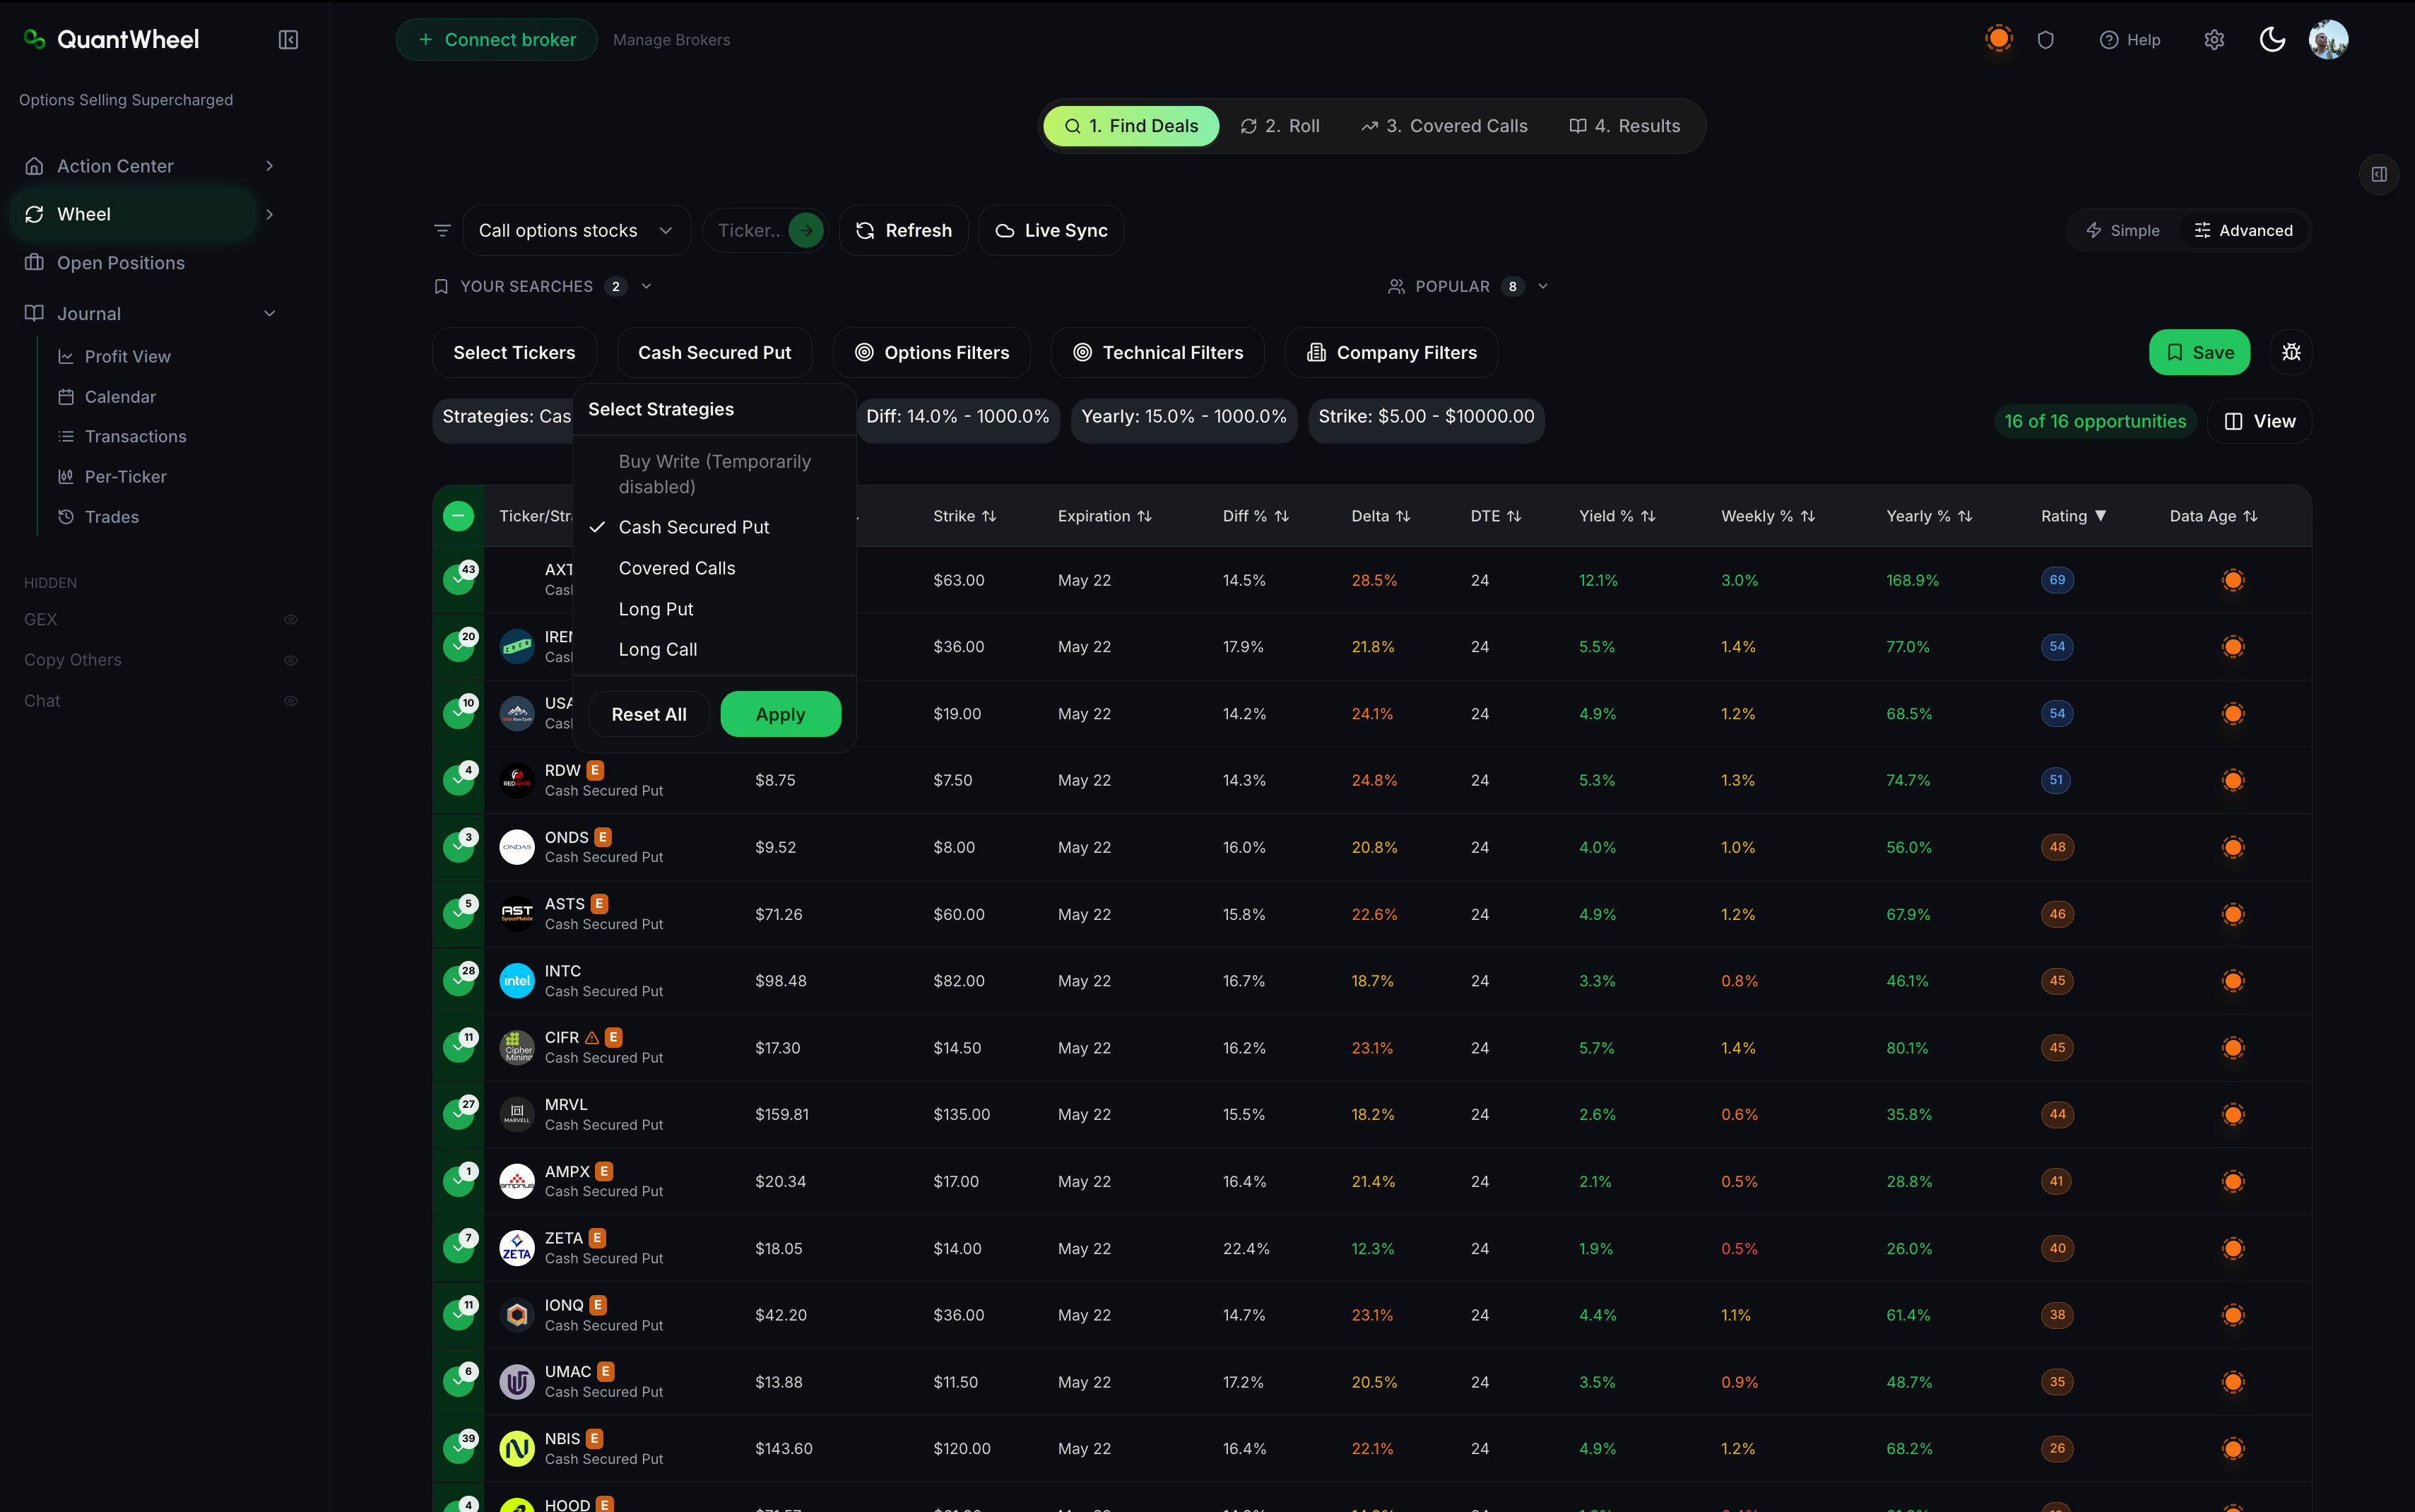Screen dimensions: 2415x1512
Task: Expand the Wheel menu chevron
Action: pyautogui.click(x=269, y=214)
